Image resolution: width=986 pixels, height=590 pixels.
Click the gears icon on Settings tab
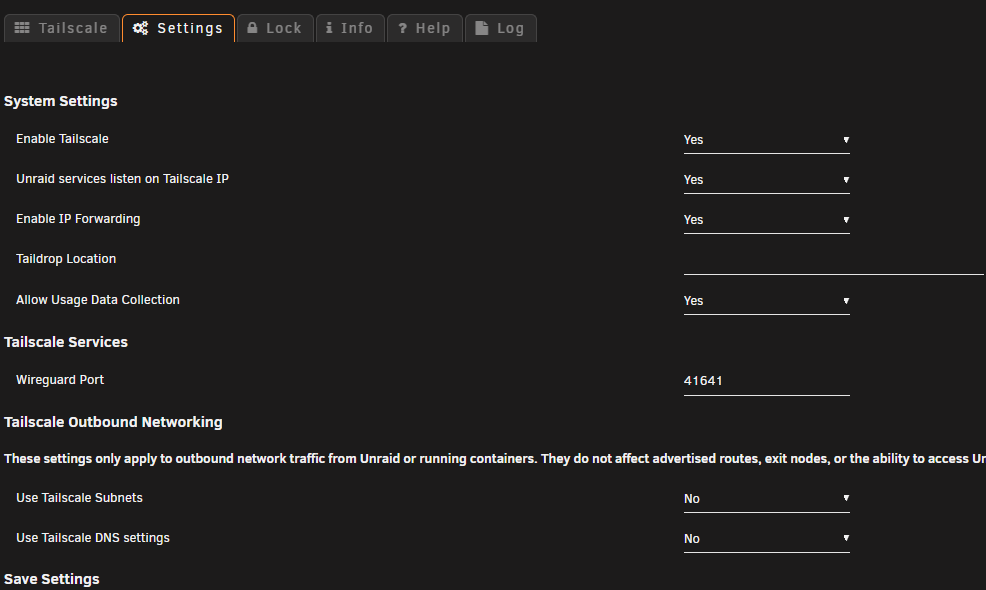click(140, 28)
